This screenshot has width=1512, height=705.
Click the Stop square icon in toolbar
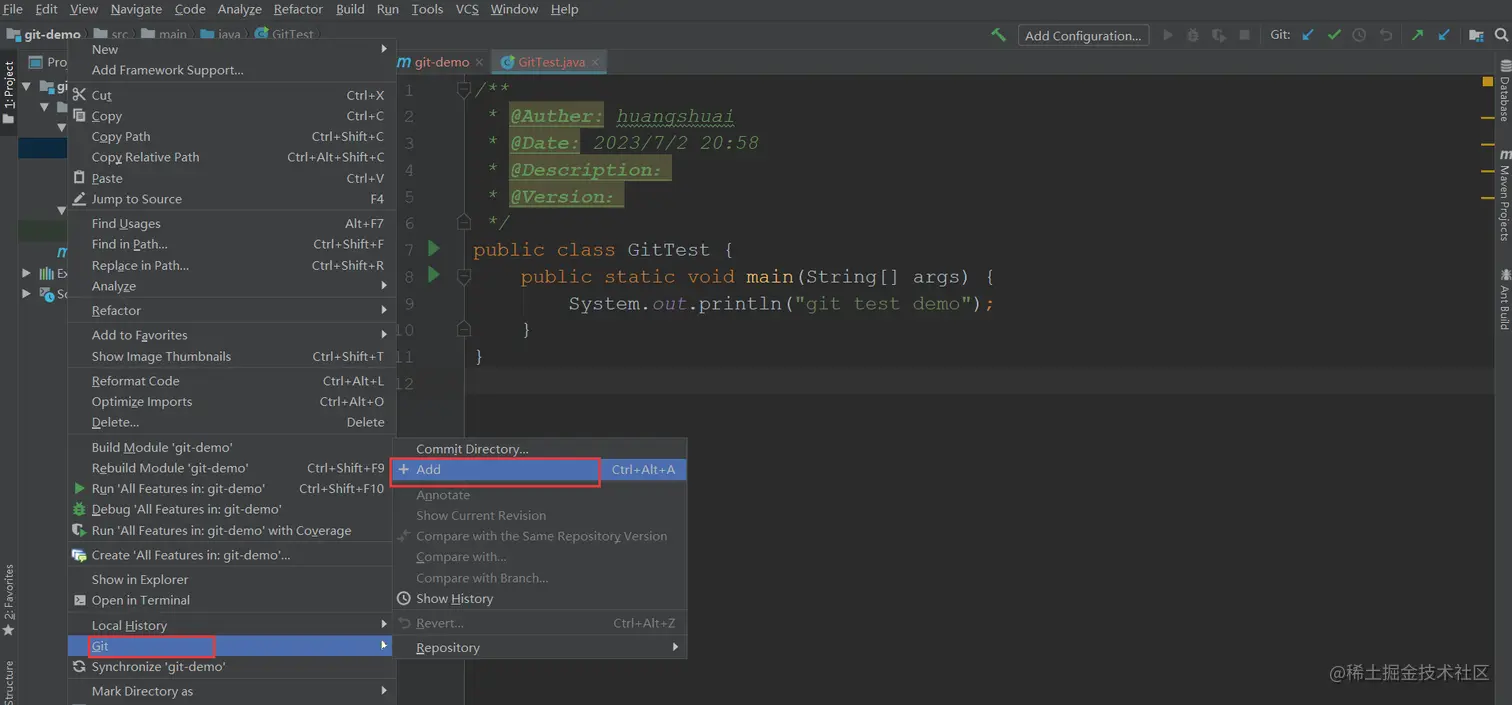tap(1244, 35)
